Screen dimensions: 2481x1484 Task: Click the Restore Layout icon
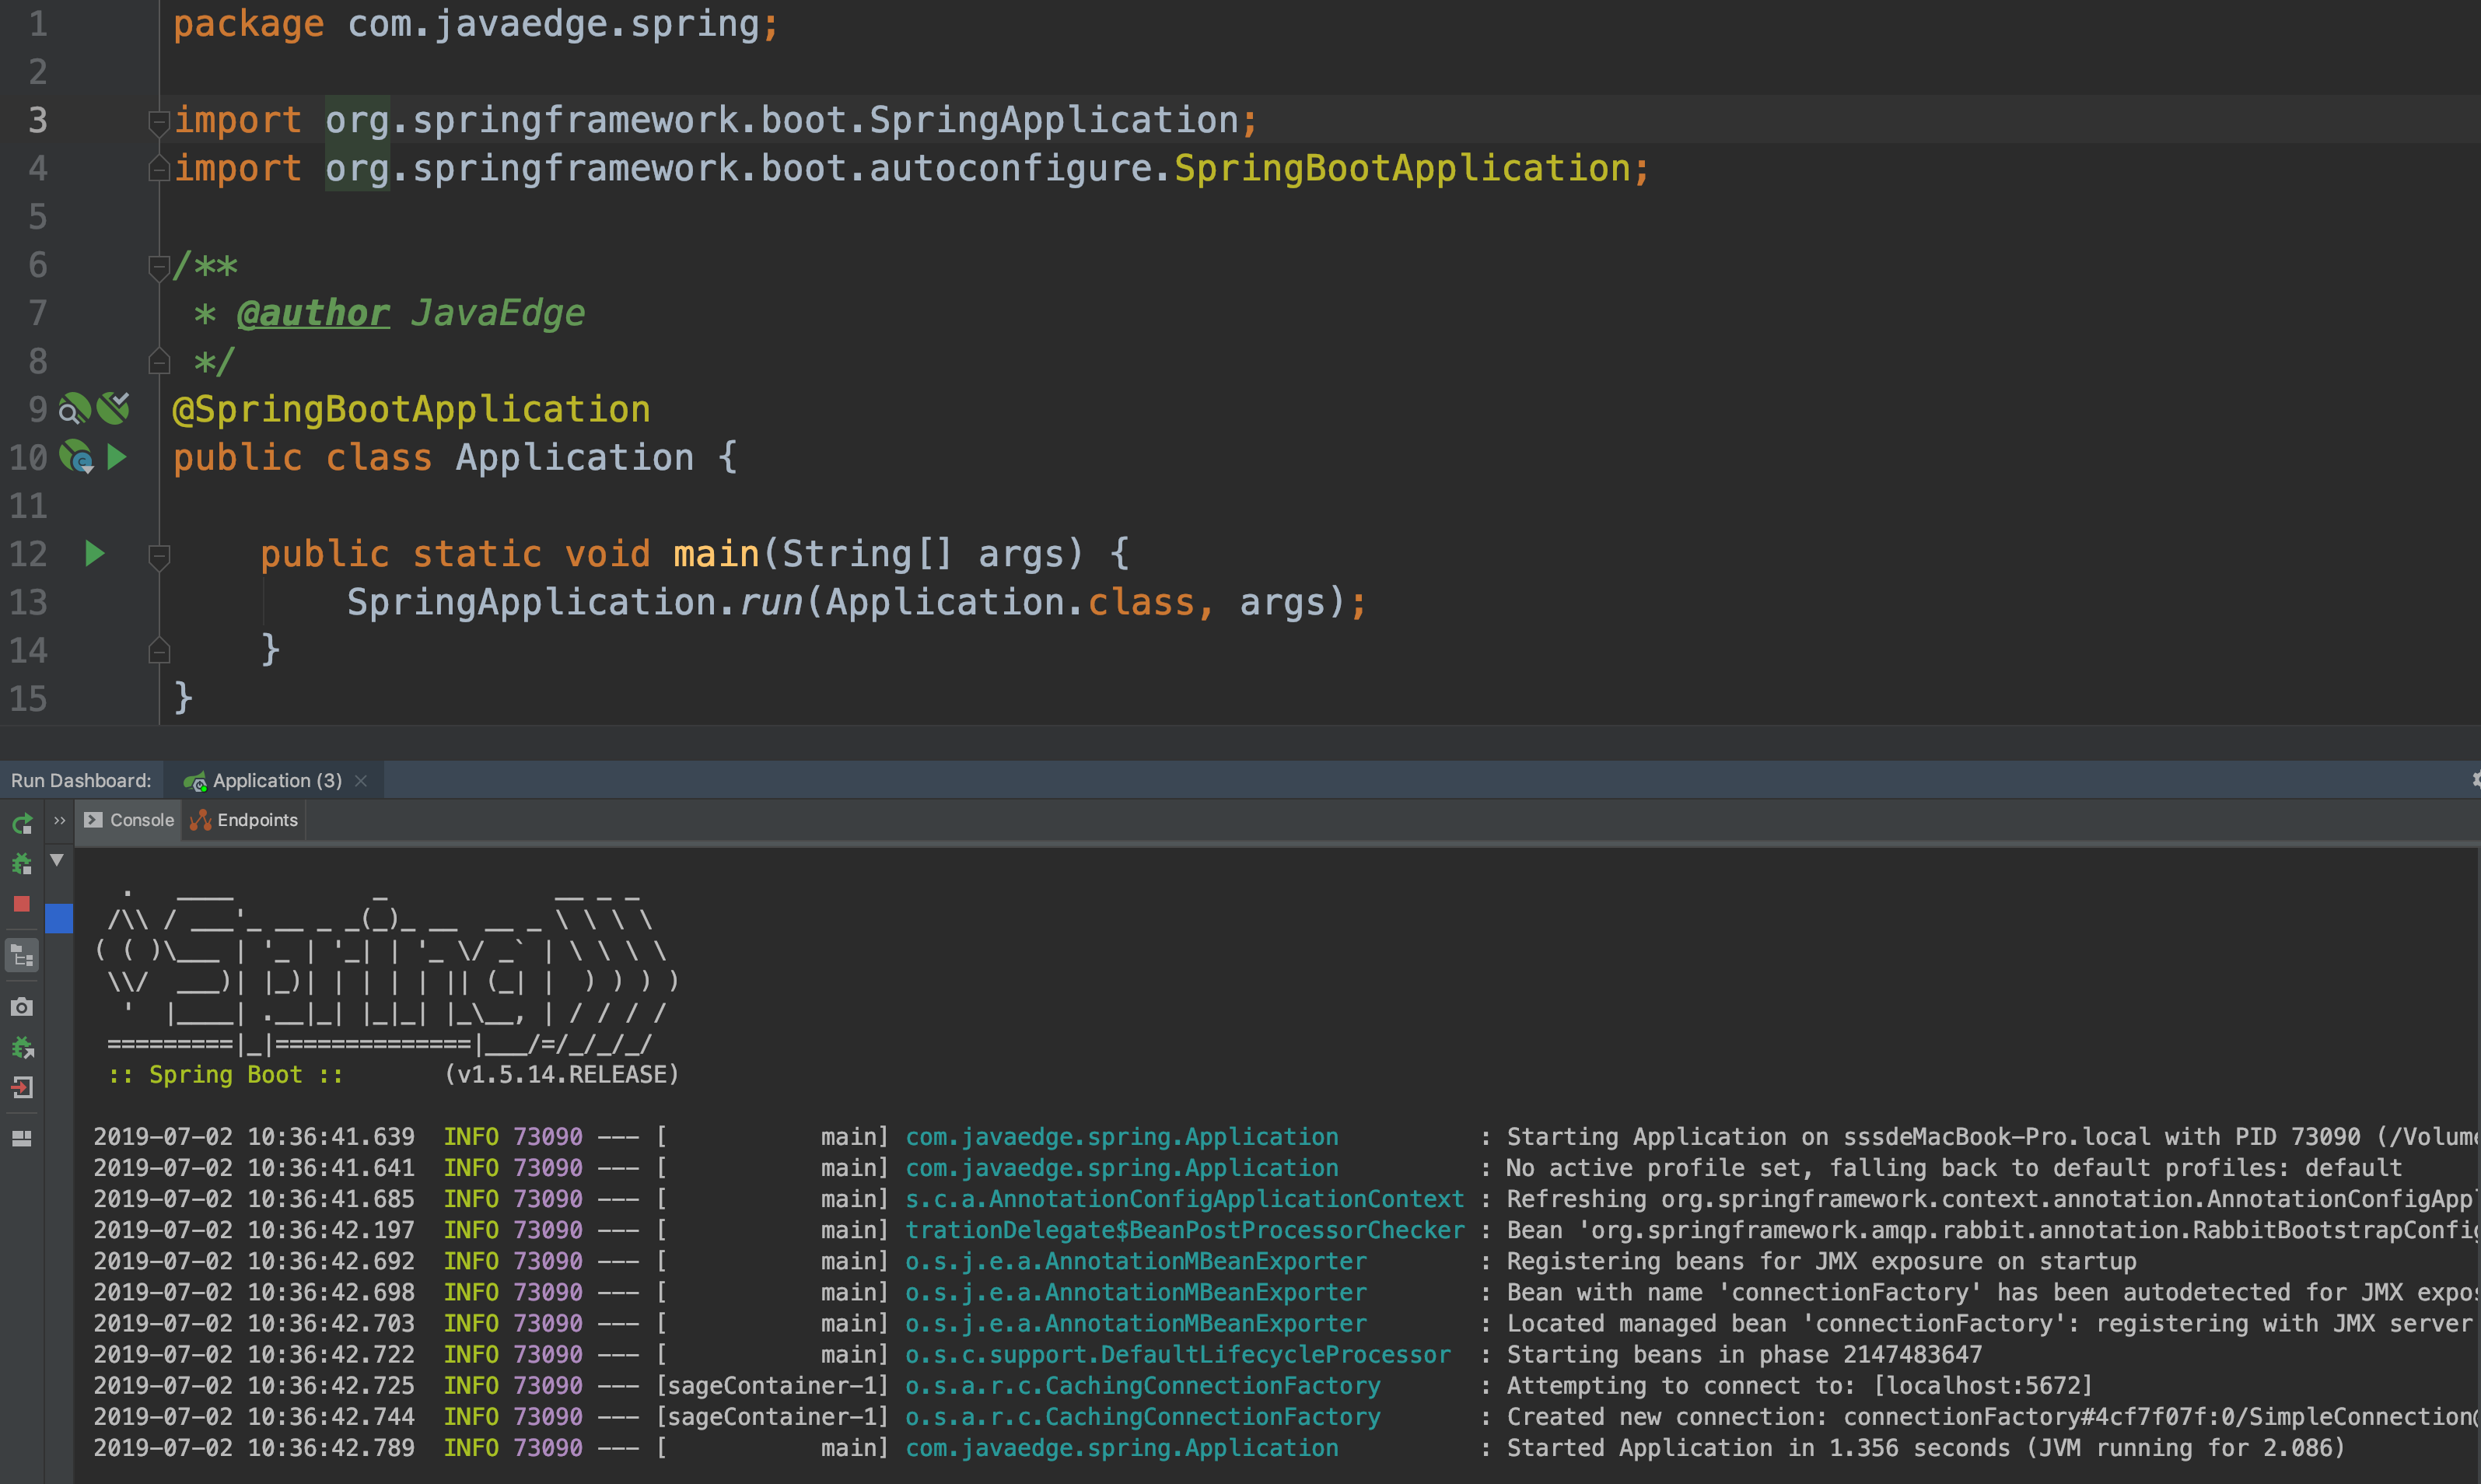[x=22, y=1138]
